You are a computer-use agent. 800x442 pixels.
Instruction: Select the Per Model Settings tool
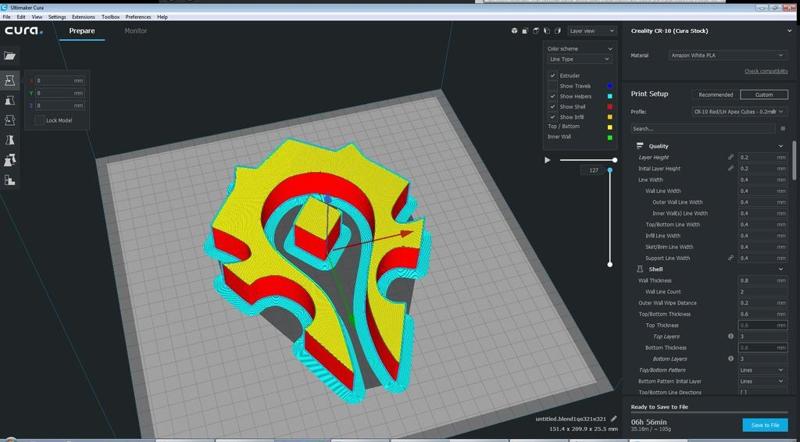tap(10, 161)
